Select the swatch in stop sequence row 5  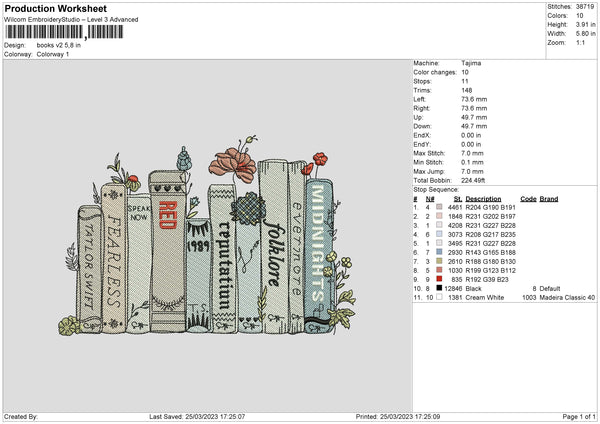tap(439, 243)
